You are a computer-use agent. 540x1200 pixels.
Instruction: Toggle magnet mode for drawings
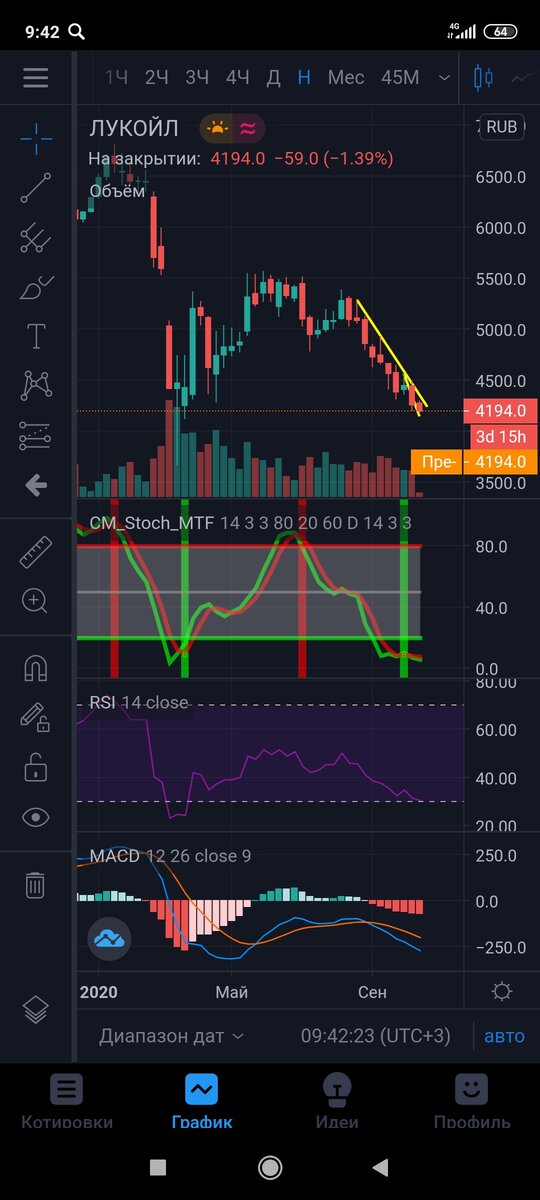36,667
